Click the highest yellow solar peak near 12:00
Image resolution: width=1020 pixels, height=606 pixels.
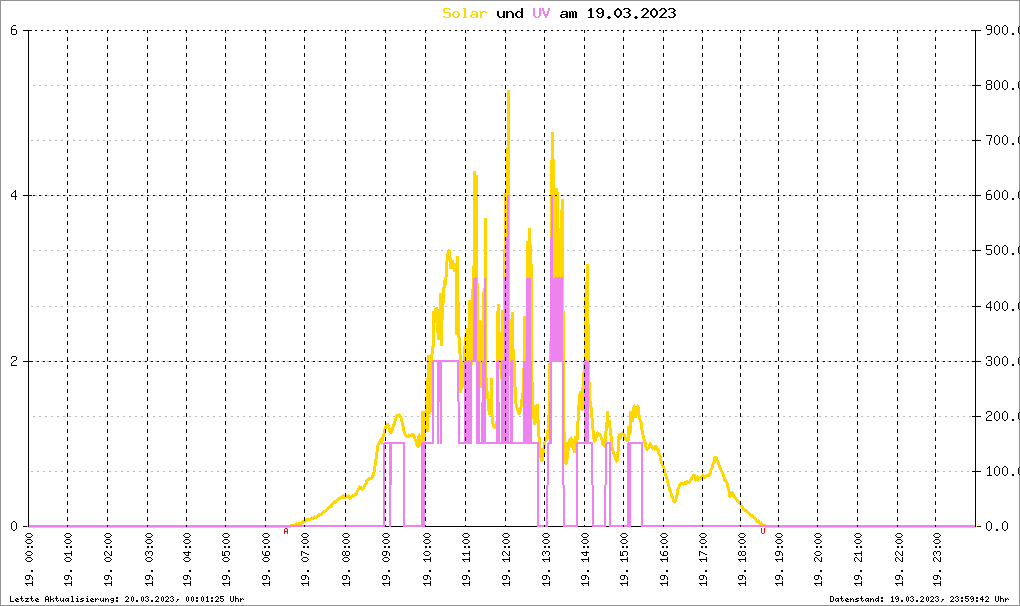tap(508, 92)
